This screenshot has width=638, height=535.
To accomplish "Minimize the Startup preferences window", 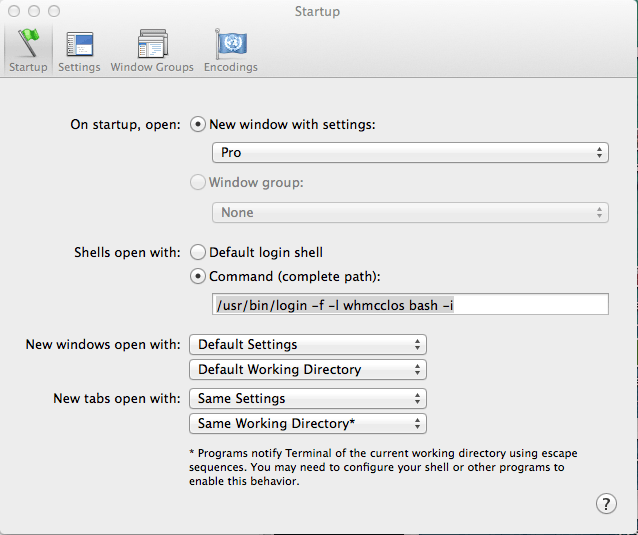I will (33, 11).
